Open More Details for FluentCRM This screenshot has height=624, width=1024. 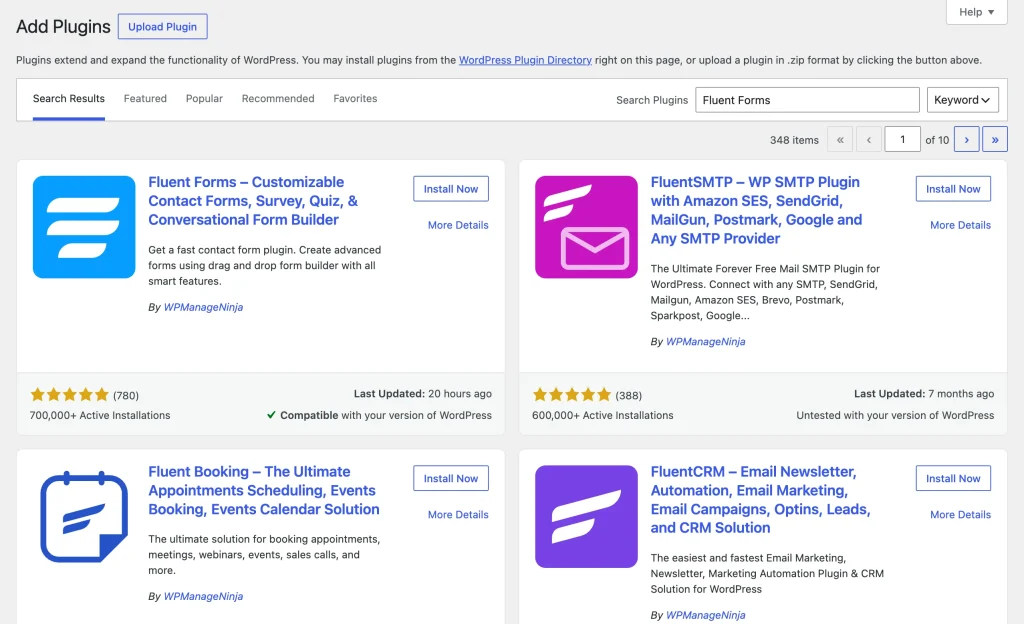pyautogui.click(x=960, y=514)
